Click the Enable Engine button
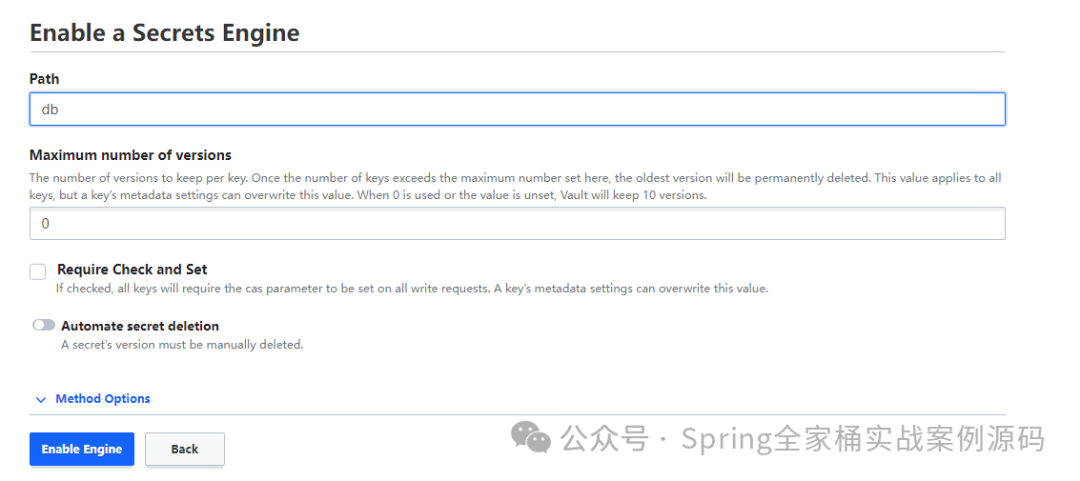This screenshot has height=481, width=1080. pos(82,449)
